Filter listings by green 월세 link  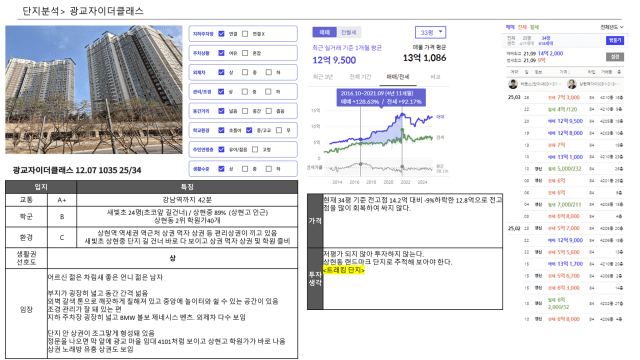pos(534,27)
